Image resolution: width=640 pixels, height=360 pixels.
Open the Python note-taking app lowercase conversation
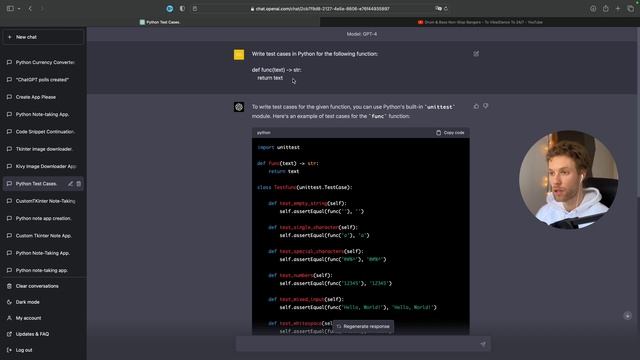coord(43,270)
